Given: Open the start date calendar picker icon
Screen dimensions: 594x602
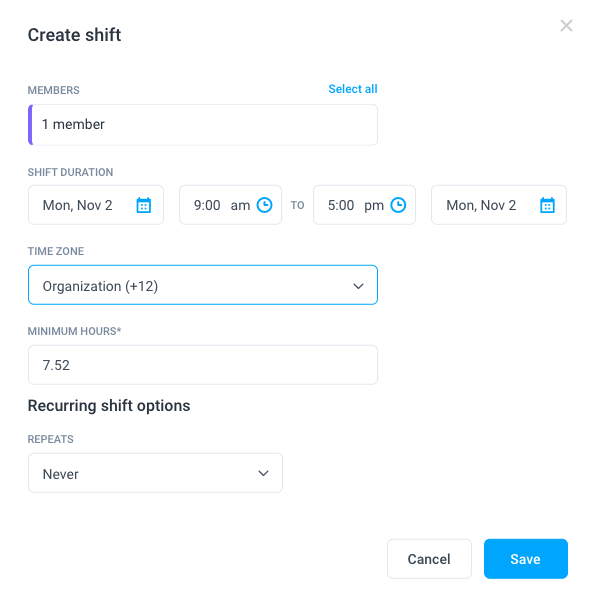Looking at the screenshot, I should (x=144, y=205).
